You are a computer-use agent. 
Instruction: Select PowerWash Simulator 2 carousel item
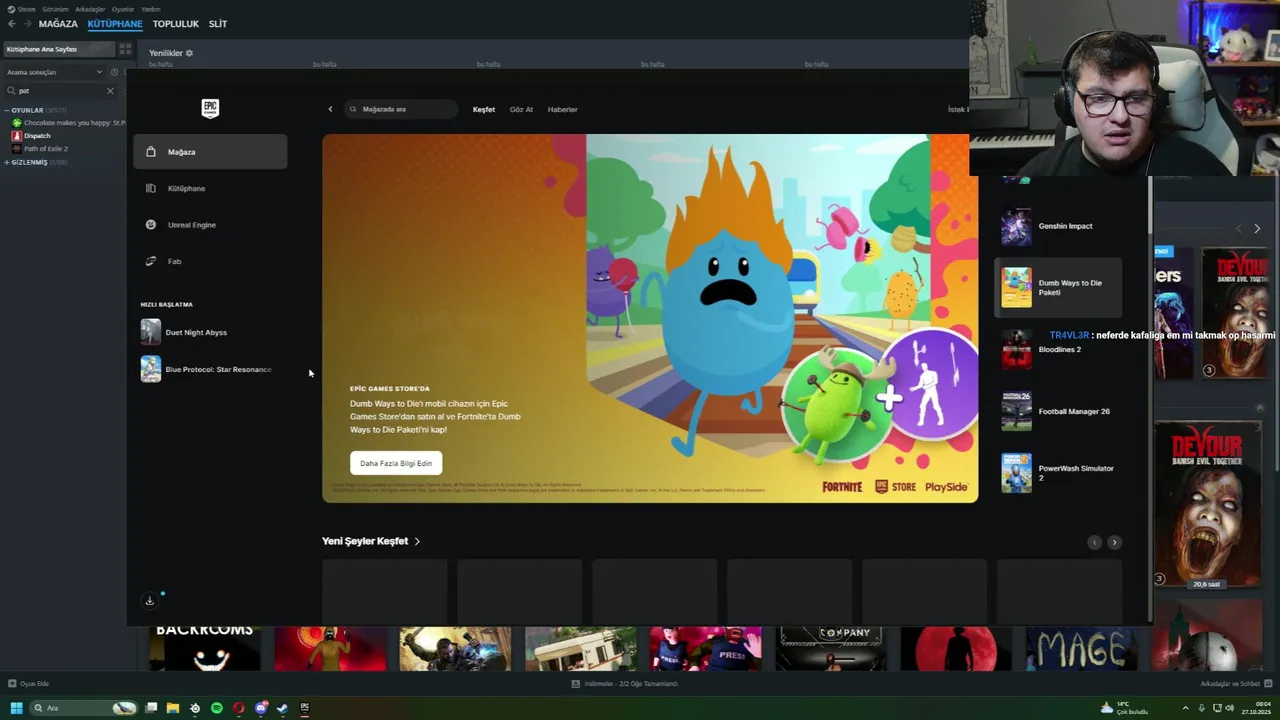pos(1058,473)
